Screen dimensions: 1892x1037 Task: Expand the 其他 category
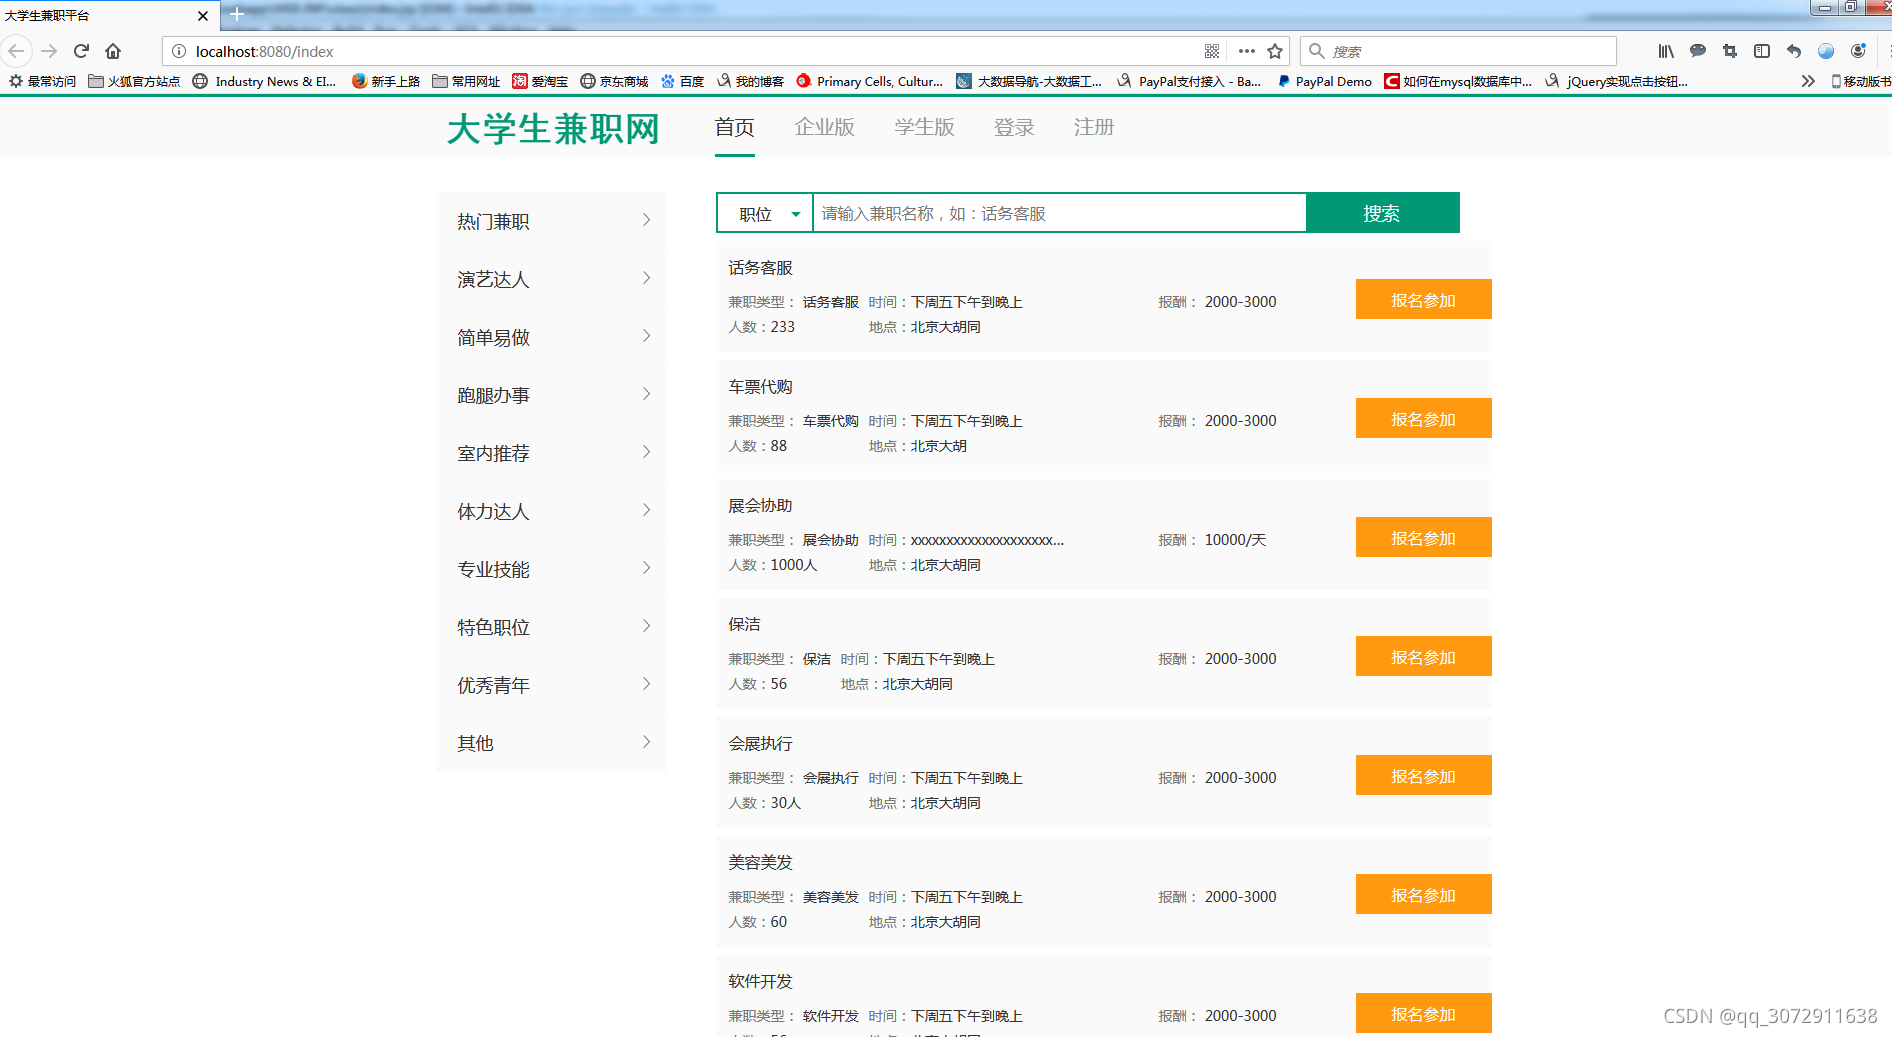(551, 743)
